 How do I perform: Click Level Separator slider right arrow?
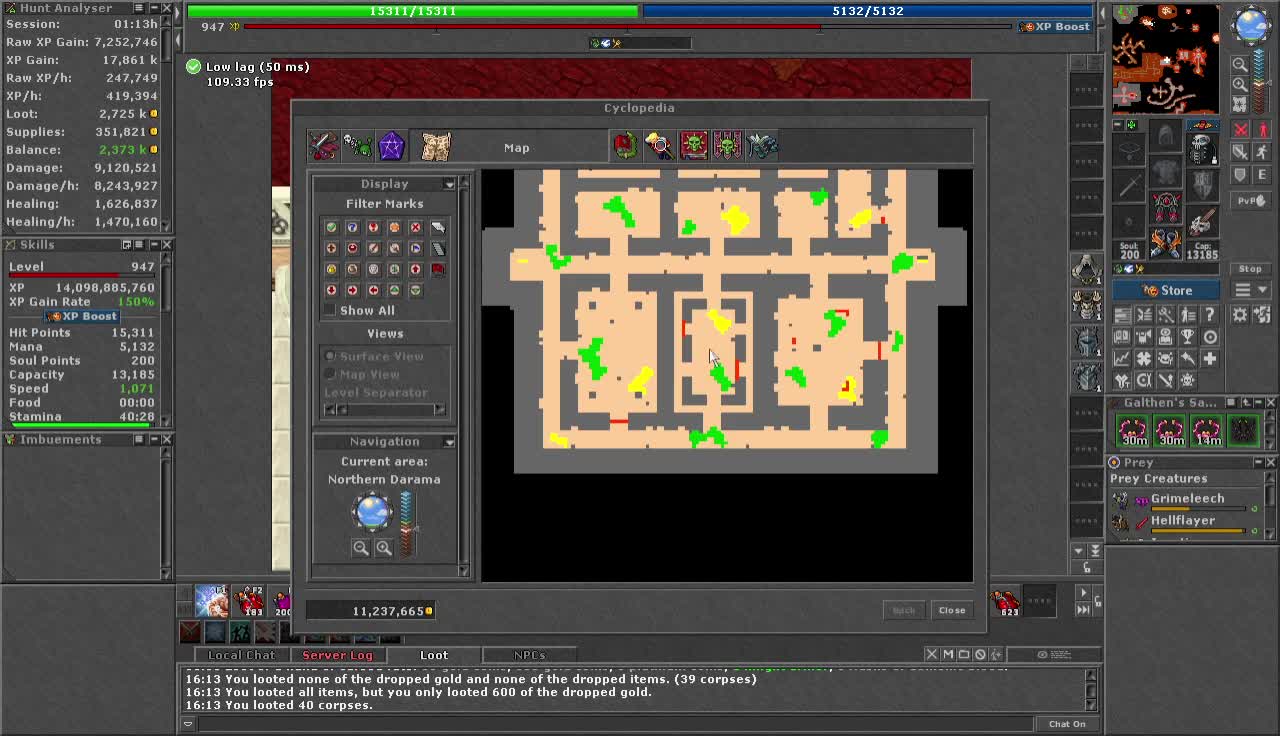click(x=439, y=410)
